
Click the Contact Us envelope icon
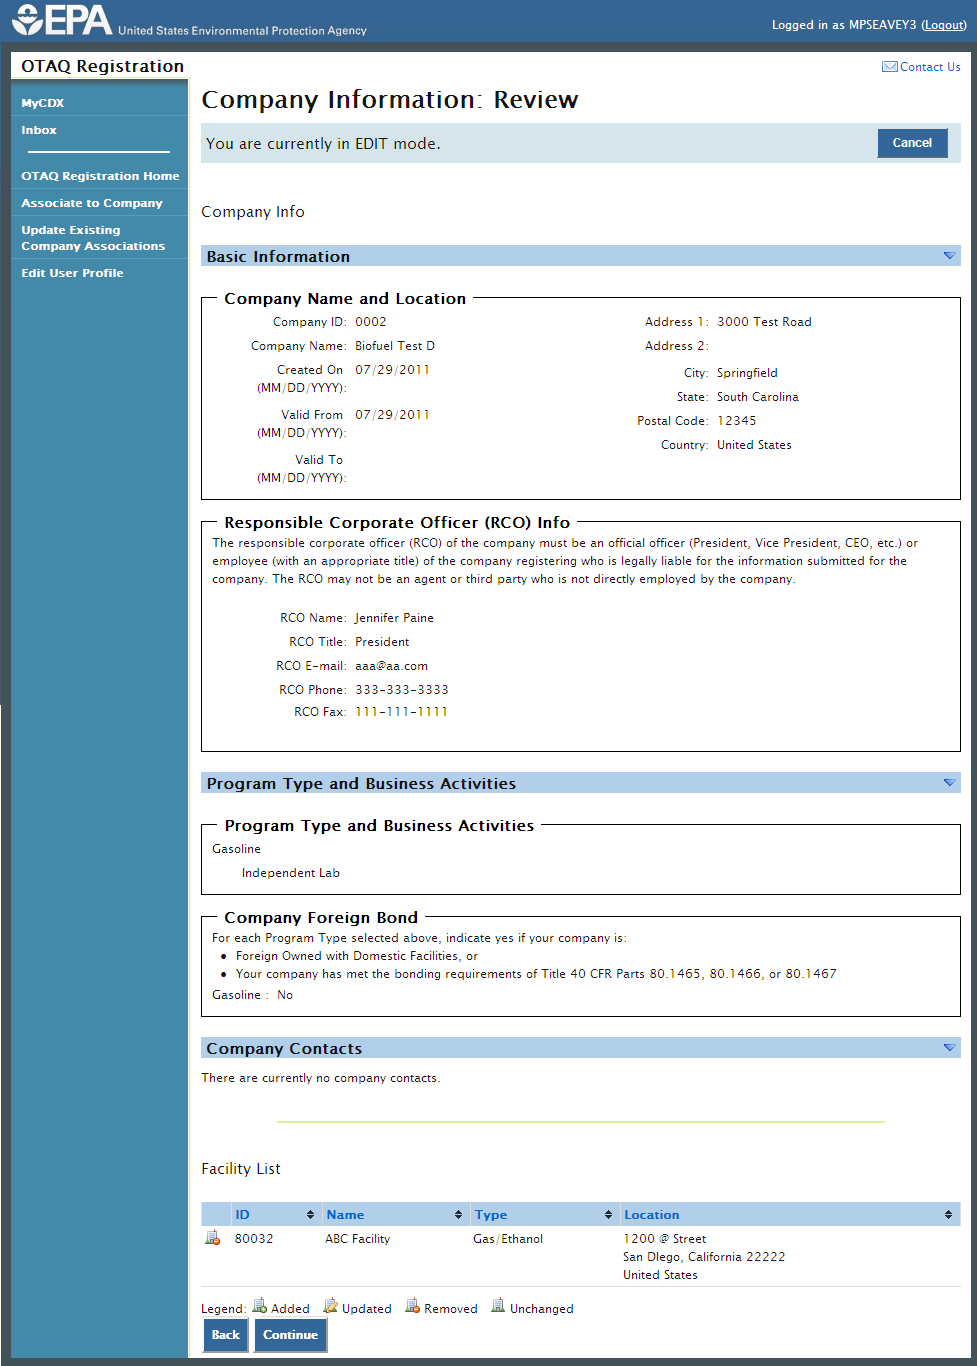point(889,67)
